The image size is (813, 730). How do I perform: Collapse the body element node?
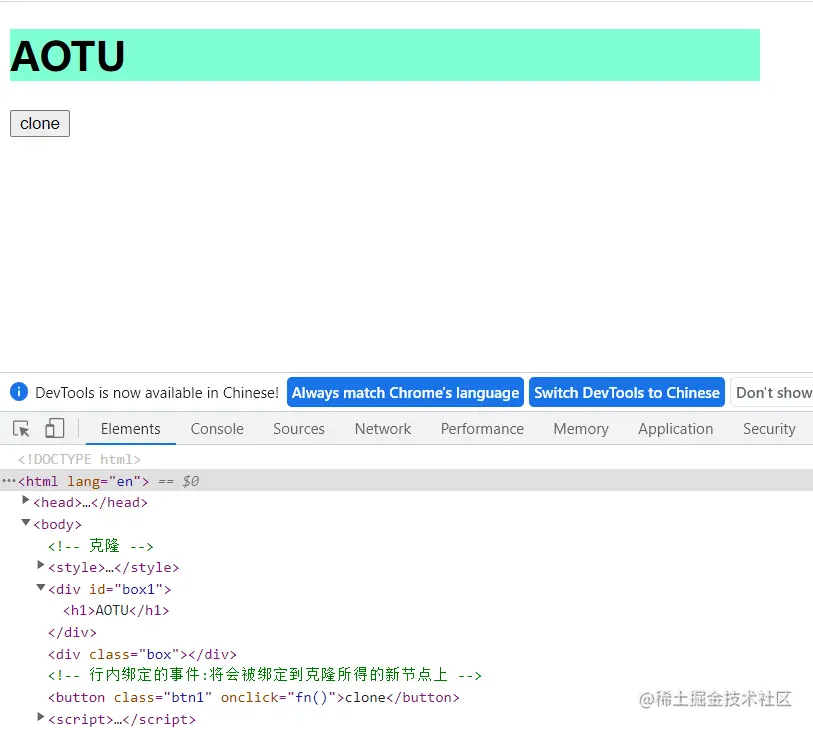[x=25, y=523]
